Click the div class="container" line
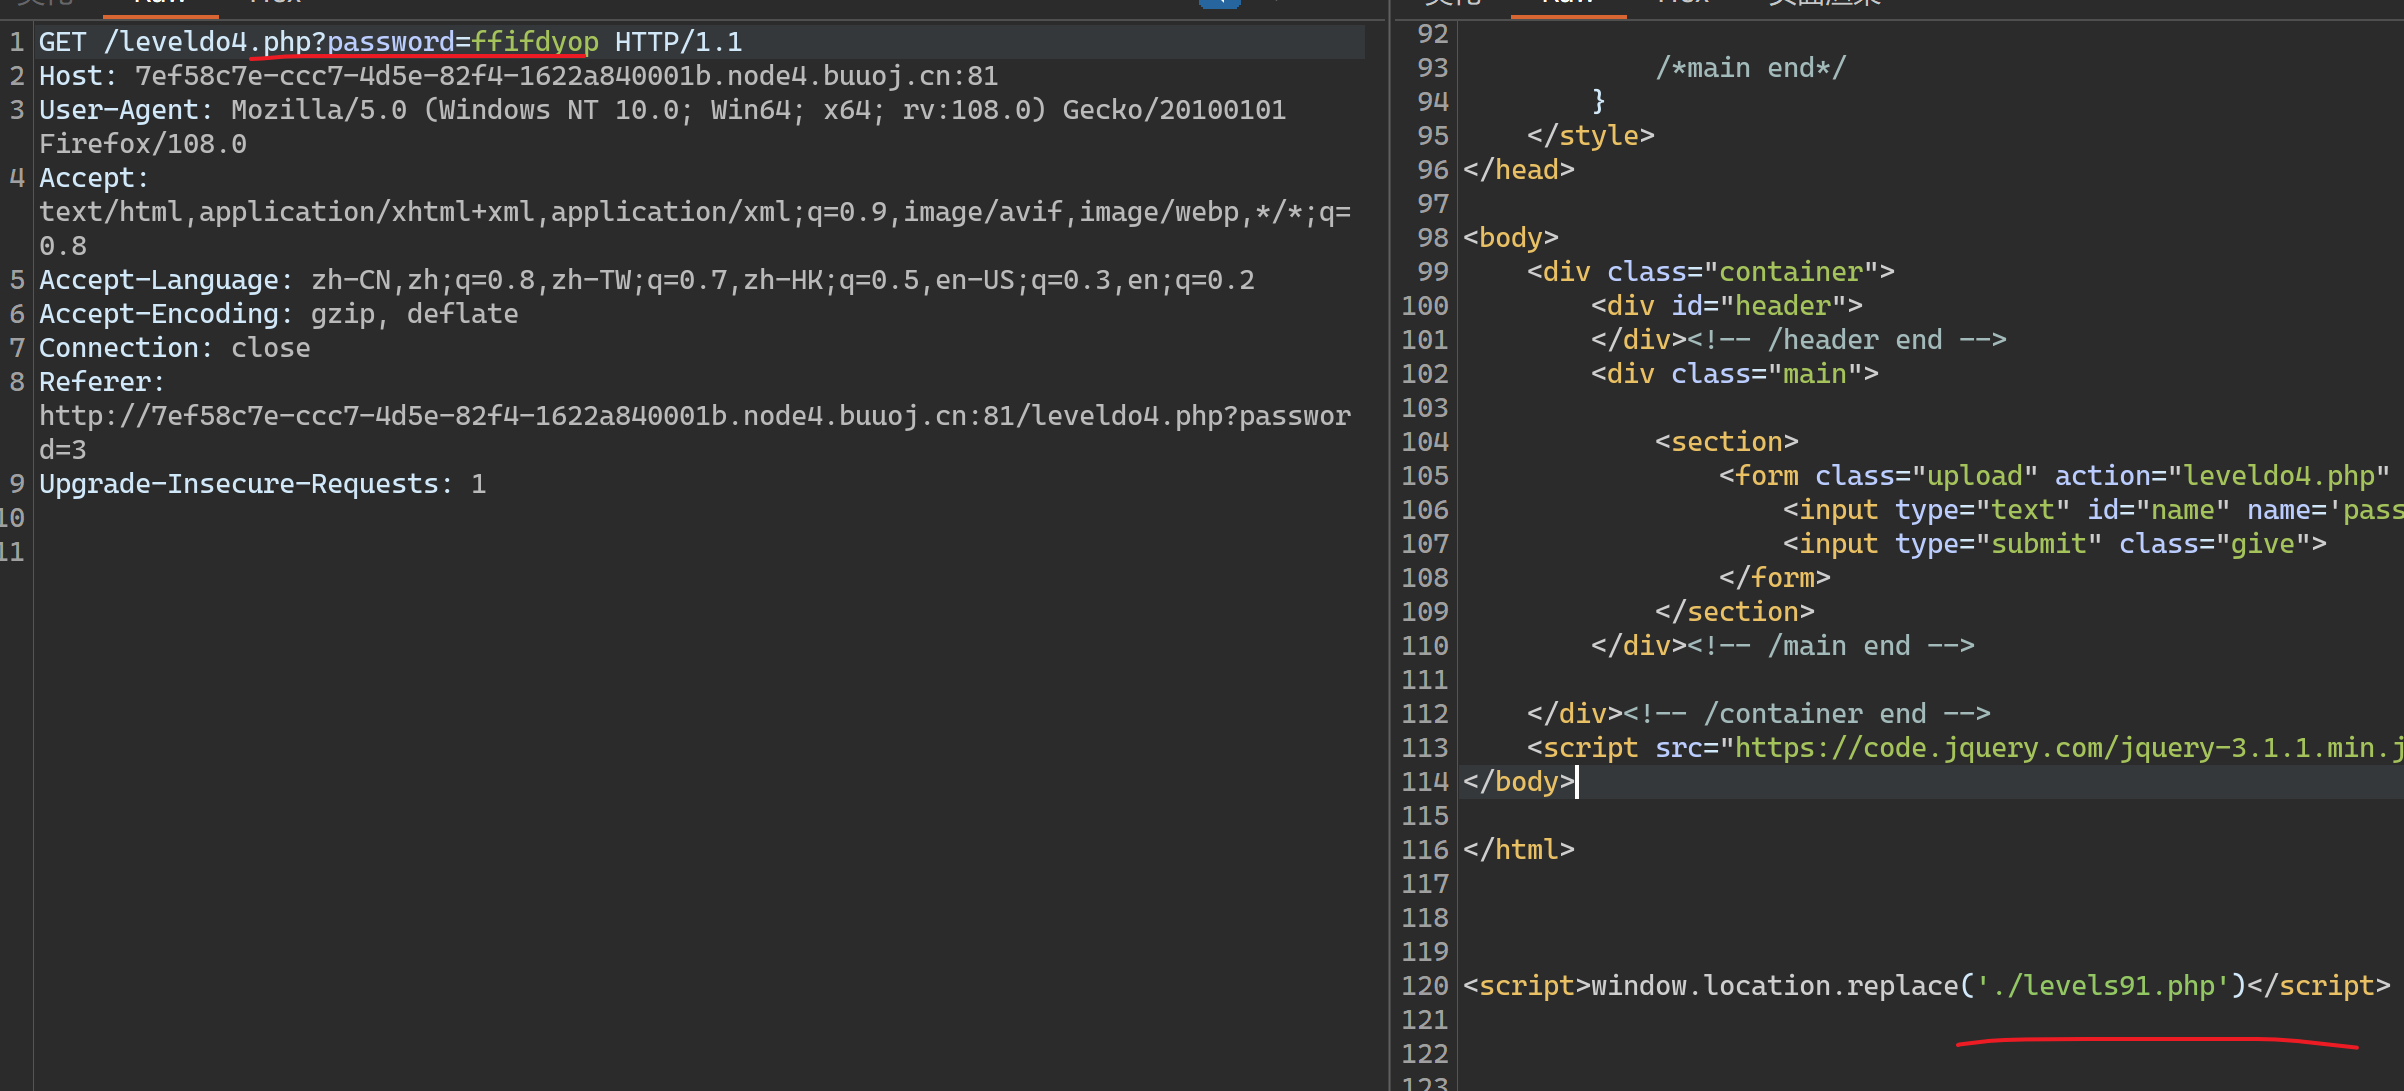The width and height of the screenshot is (2404, 1091). coord(1710,272)
